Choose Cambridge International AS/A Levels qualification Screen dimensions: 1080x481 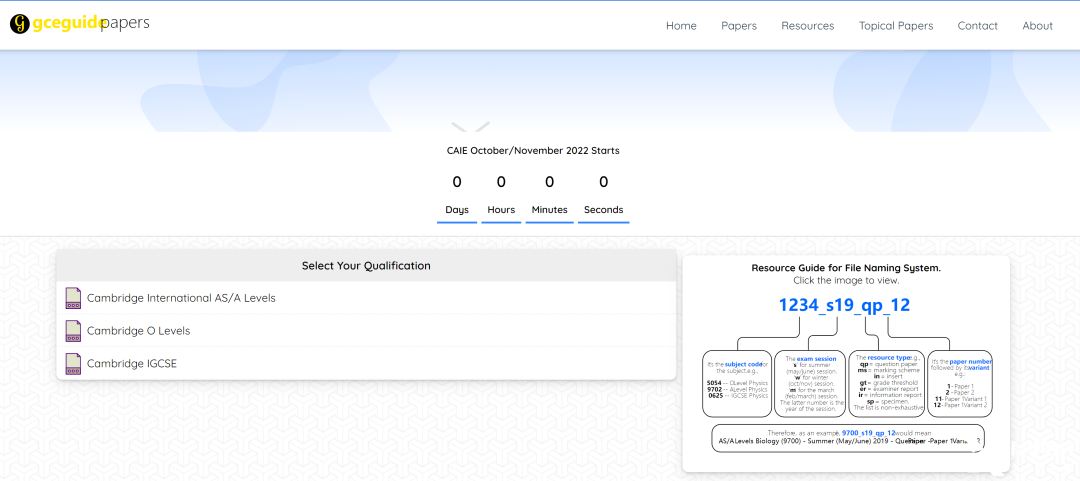pyautogui.click(x=181, y=298)
